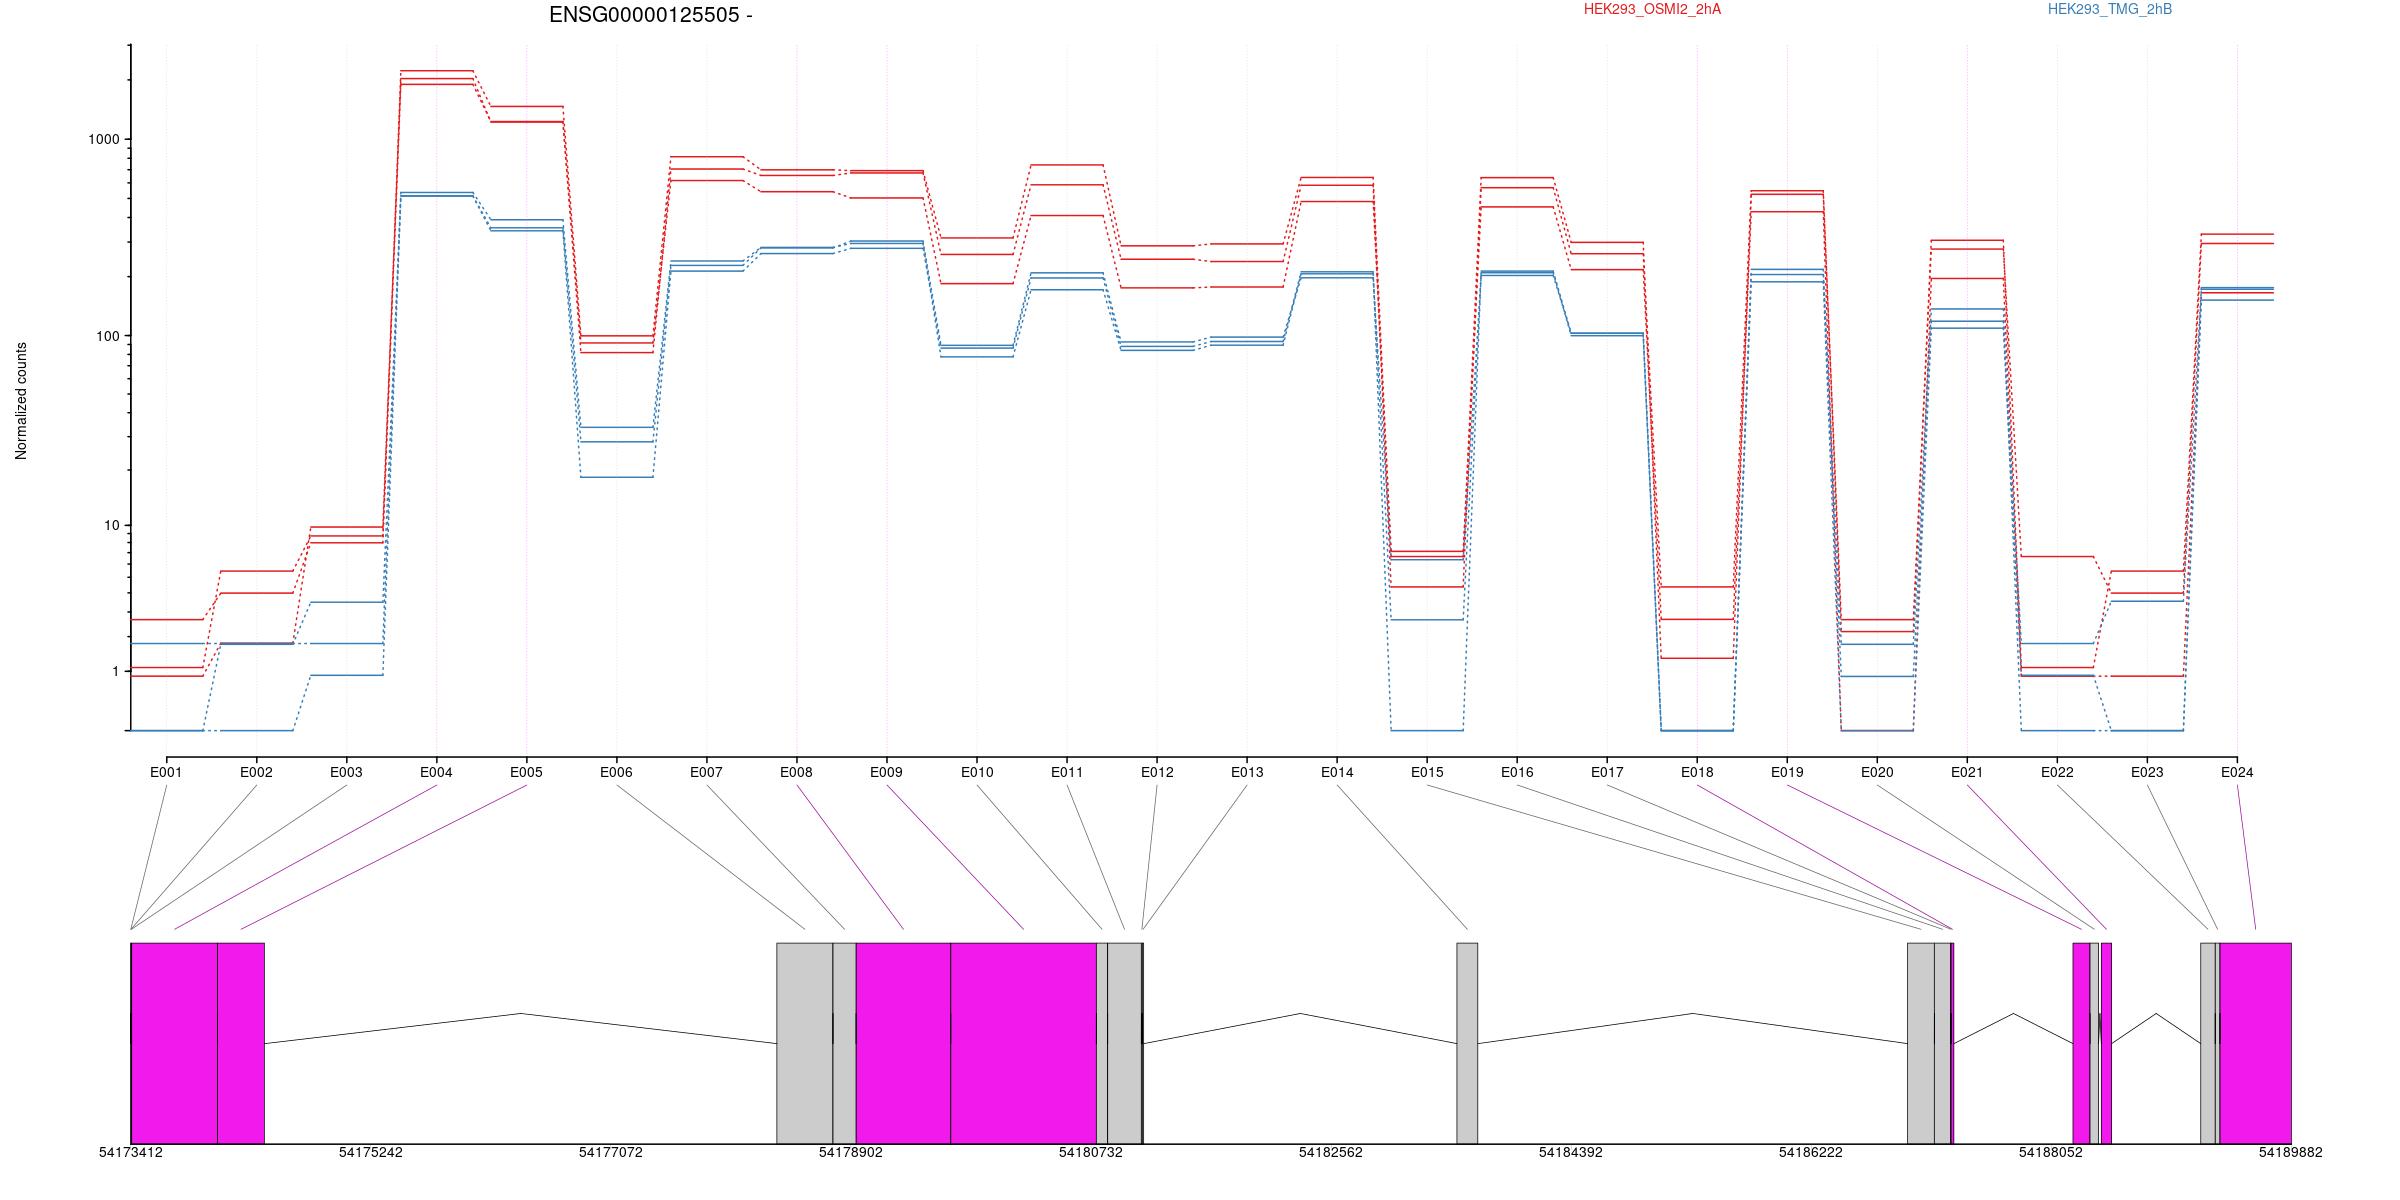Click exon label E020
This screenshot has width=2400, height=1200.
click(1877, 772)
